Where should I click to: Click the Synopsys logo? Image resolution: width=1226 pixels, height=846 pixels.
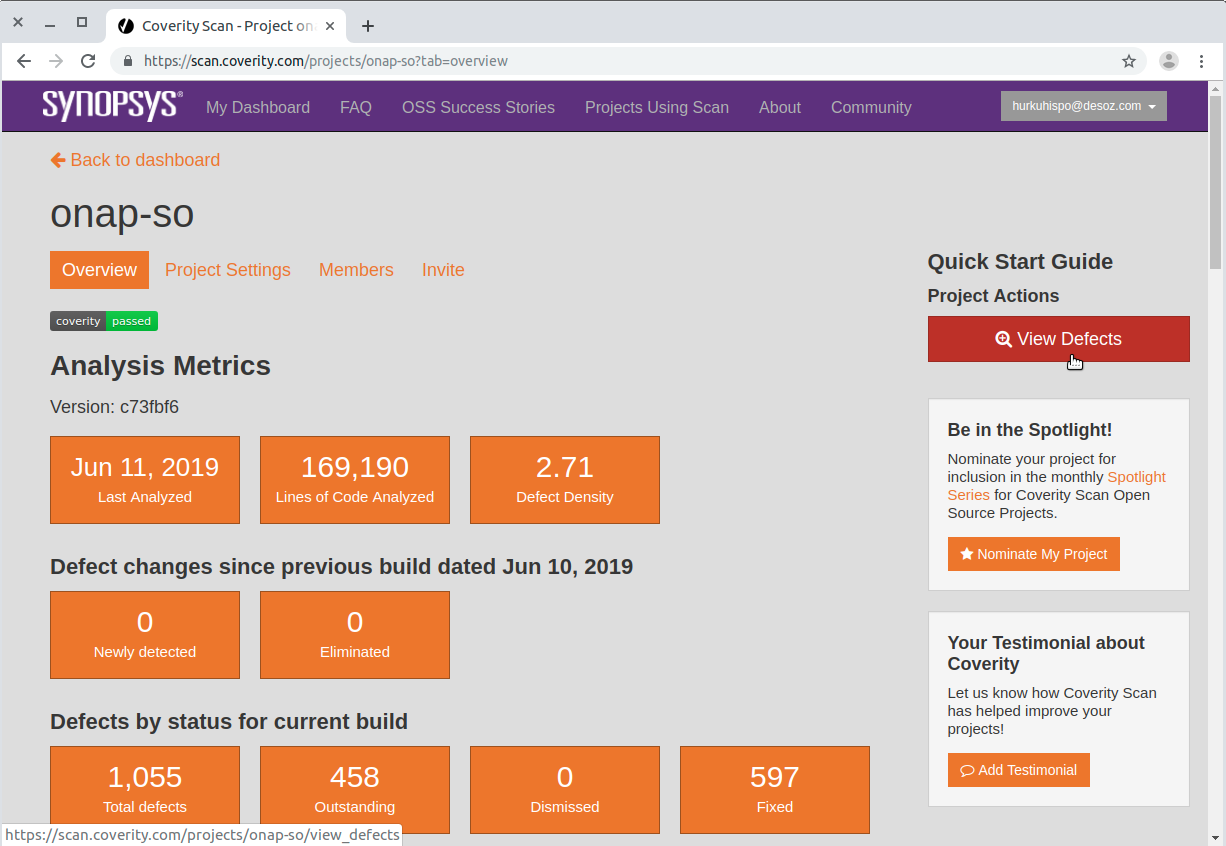[112, 106]
